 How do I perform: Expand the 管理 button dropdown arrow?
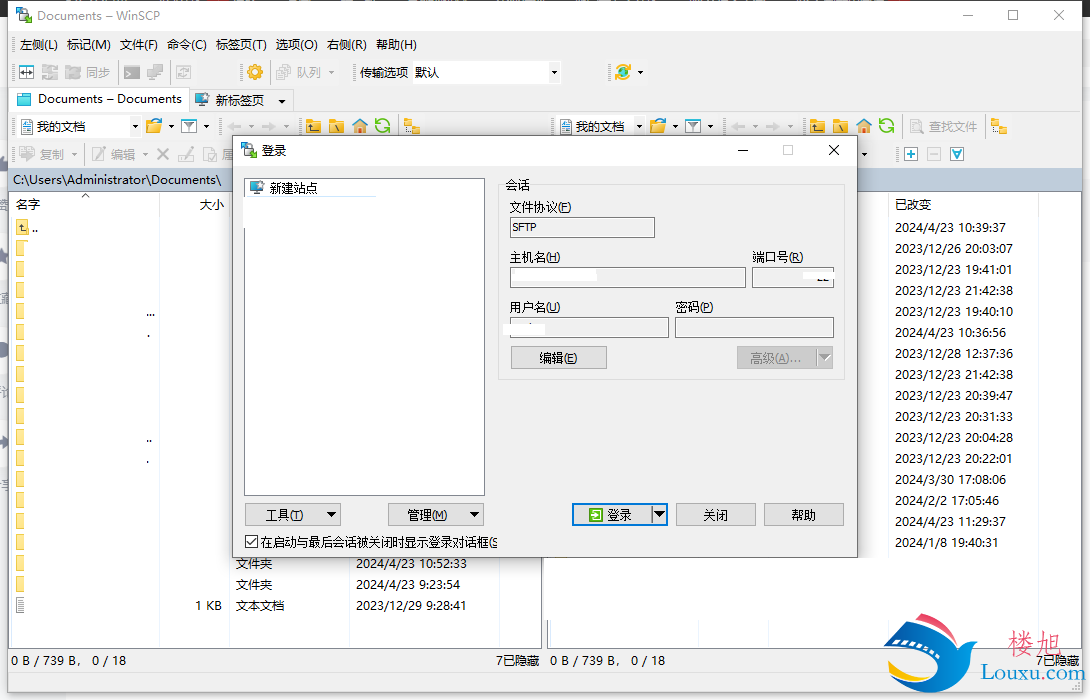[474, 515]
